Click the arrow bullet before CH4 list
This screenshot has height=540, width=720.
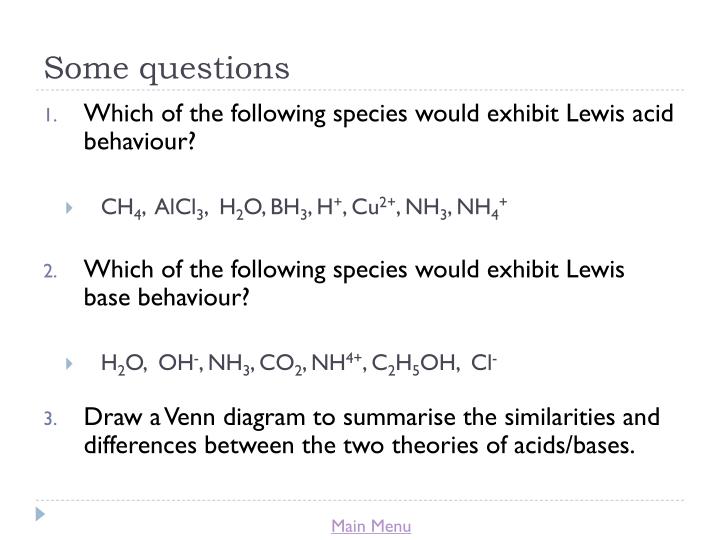(69, 208)
